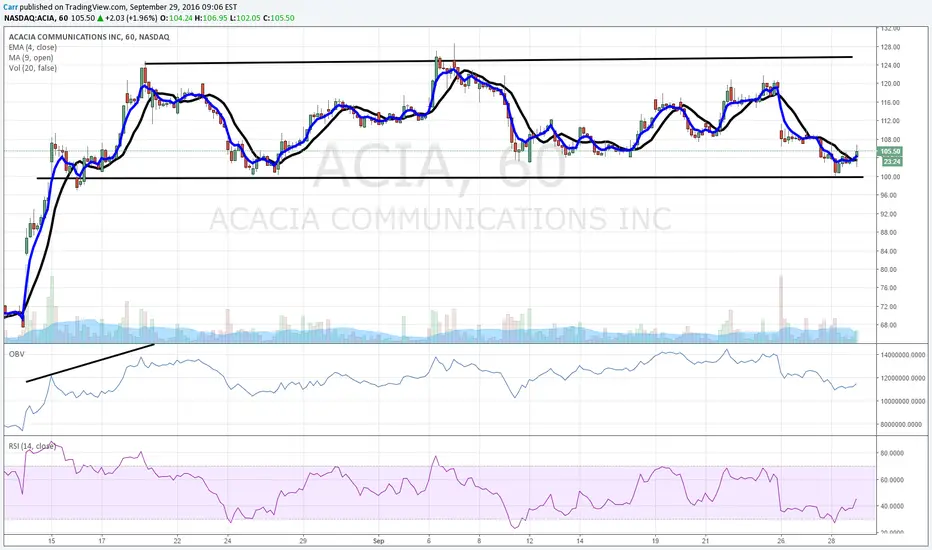Click the low value 'L:102.05'
Viewport: 932px width, 550px height.
tap(245, 18)
